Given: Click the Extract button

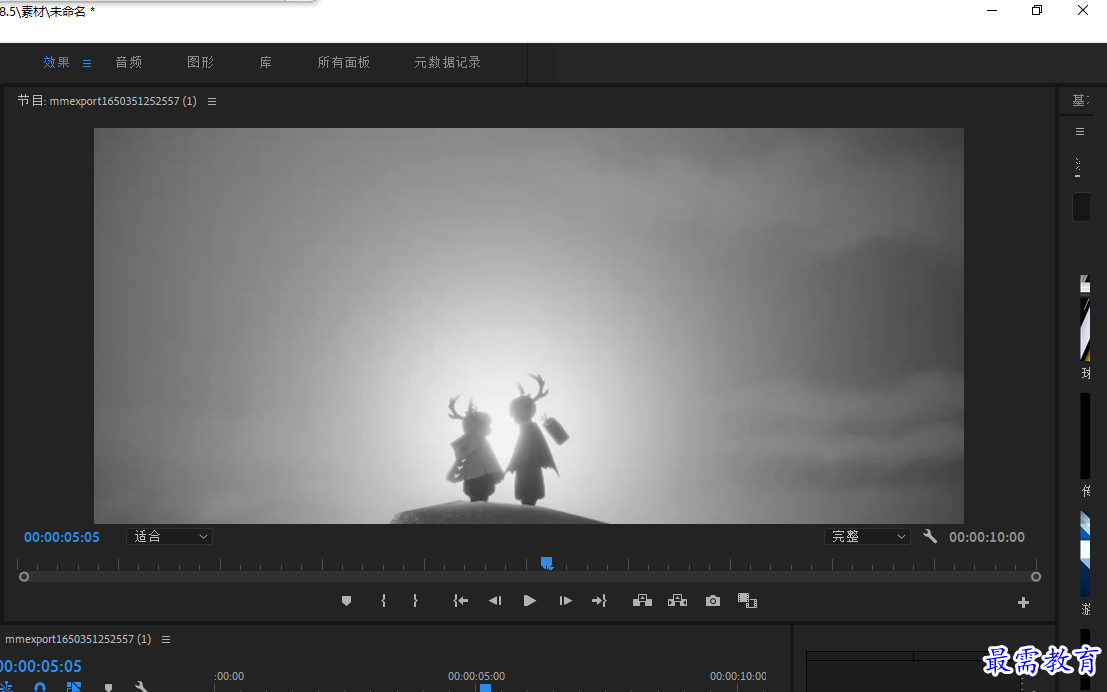Looking at the screenshot, I should coord(677,601).
